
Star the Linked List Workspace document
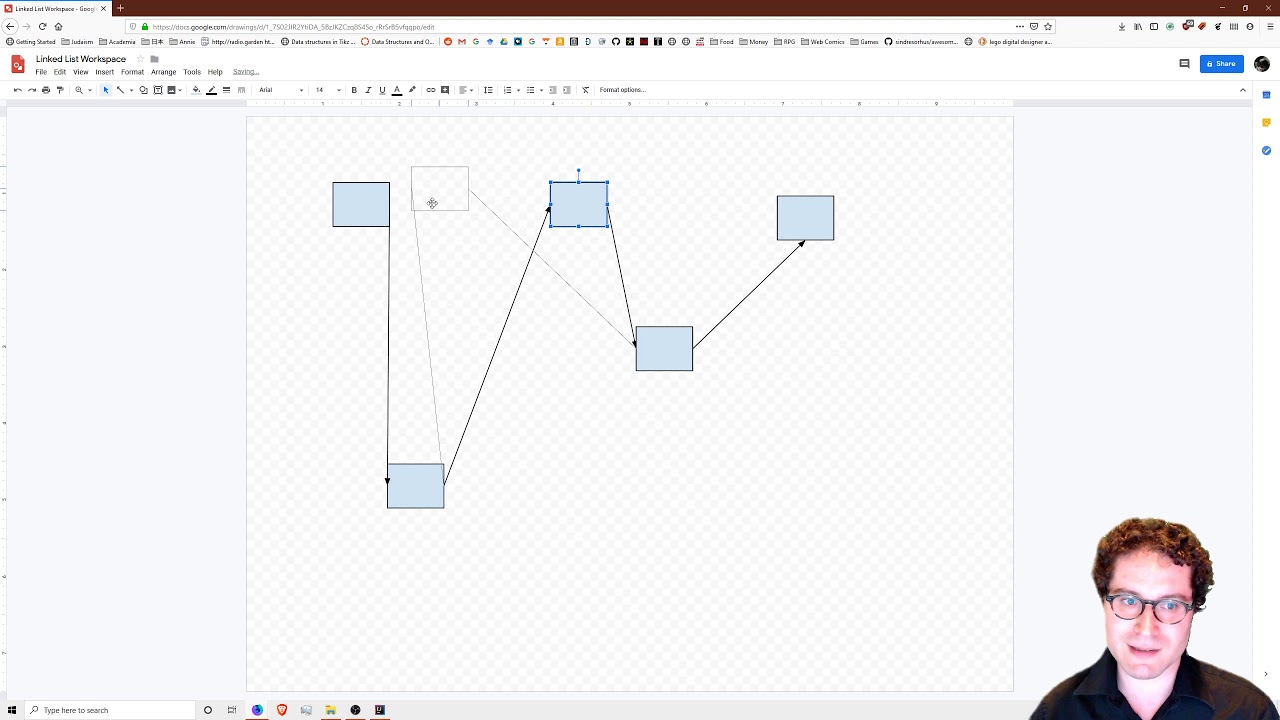tap(141, 59)
